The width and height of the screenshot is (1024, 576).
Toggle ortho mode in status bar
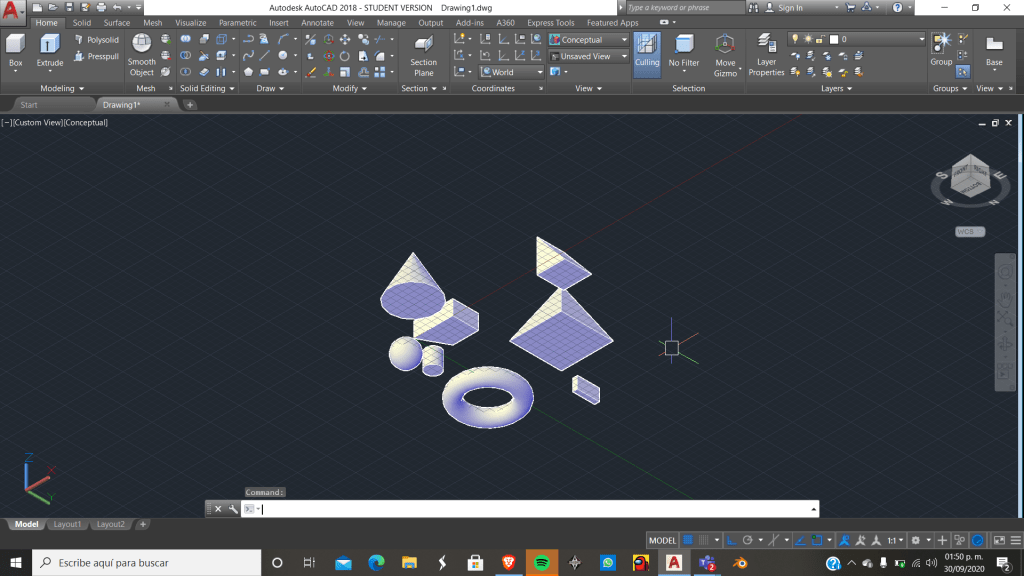click(x=731, y=540)
